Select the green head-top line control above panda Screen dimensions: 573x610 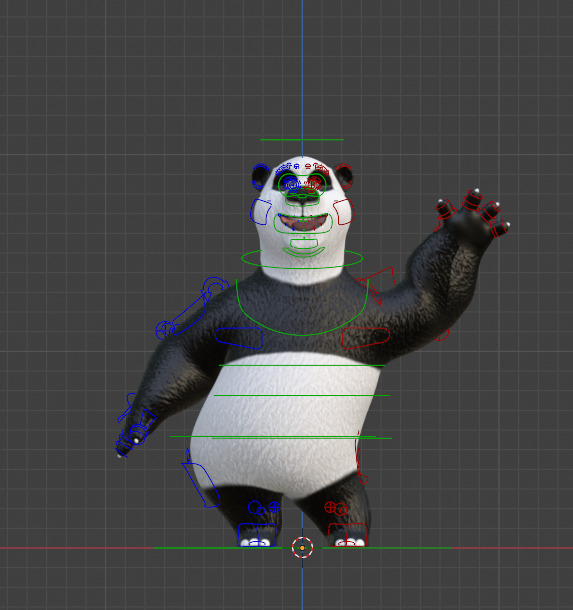[302, 139]
